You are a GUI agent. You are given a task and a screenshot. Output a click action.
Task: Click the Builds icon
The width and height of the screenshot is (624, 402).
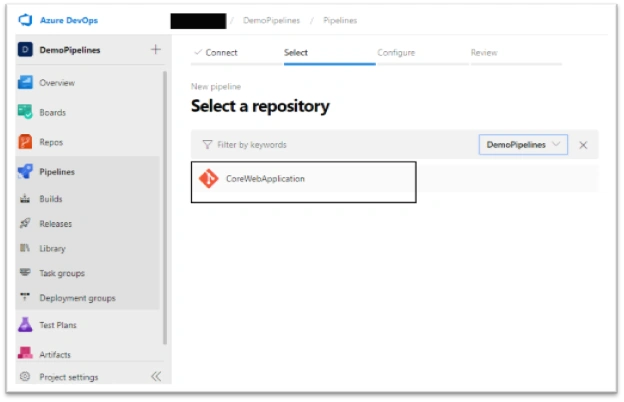pos(25,199)
